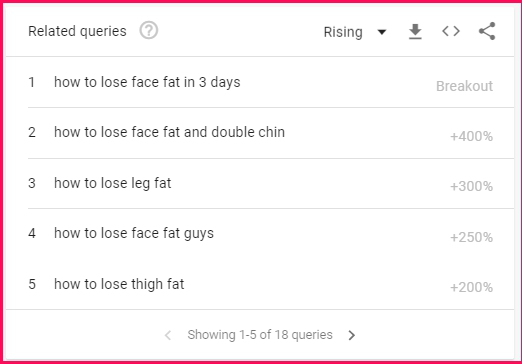Select the +400% growth value
522x364 pixels.
tap(471, 137)
